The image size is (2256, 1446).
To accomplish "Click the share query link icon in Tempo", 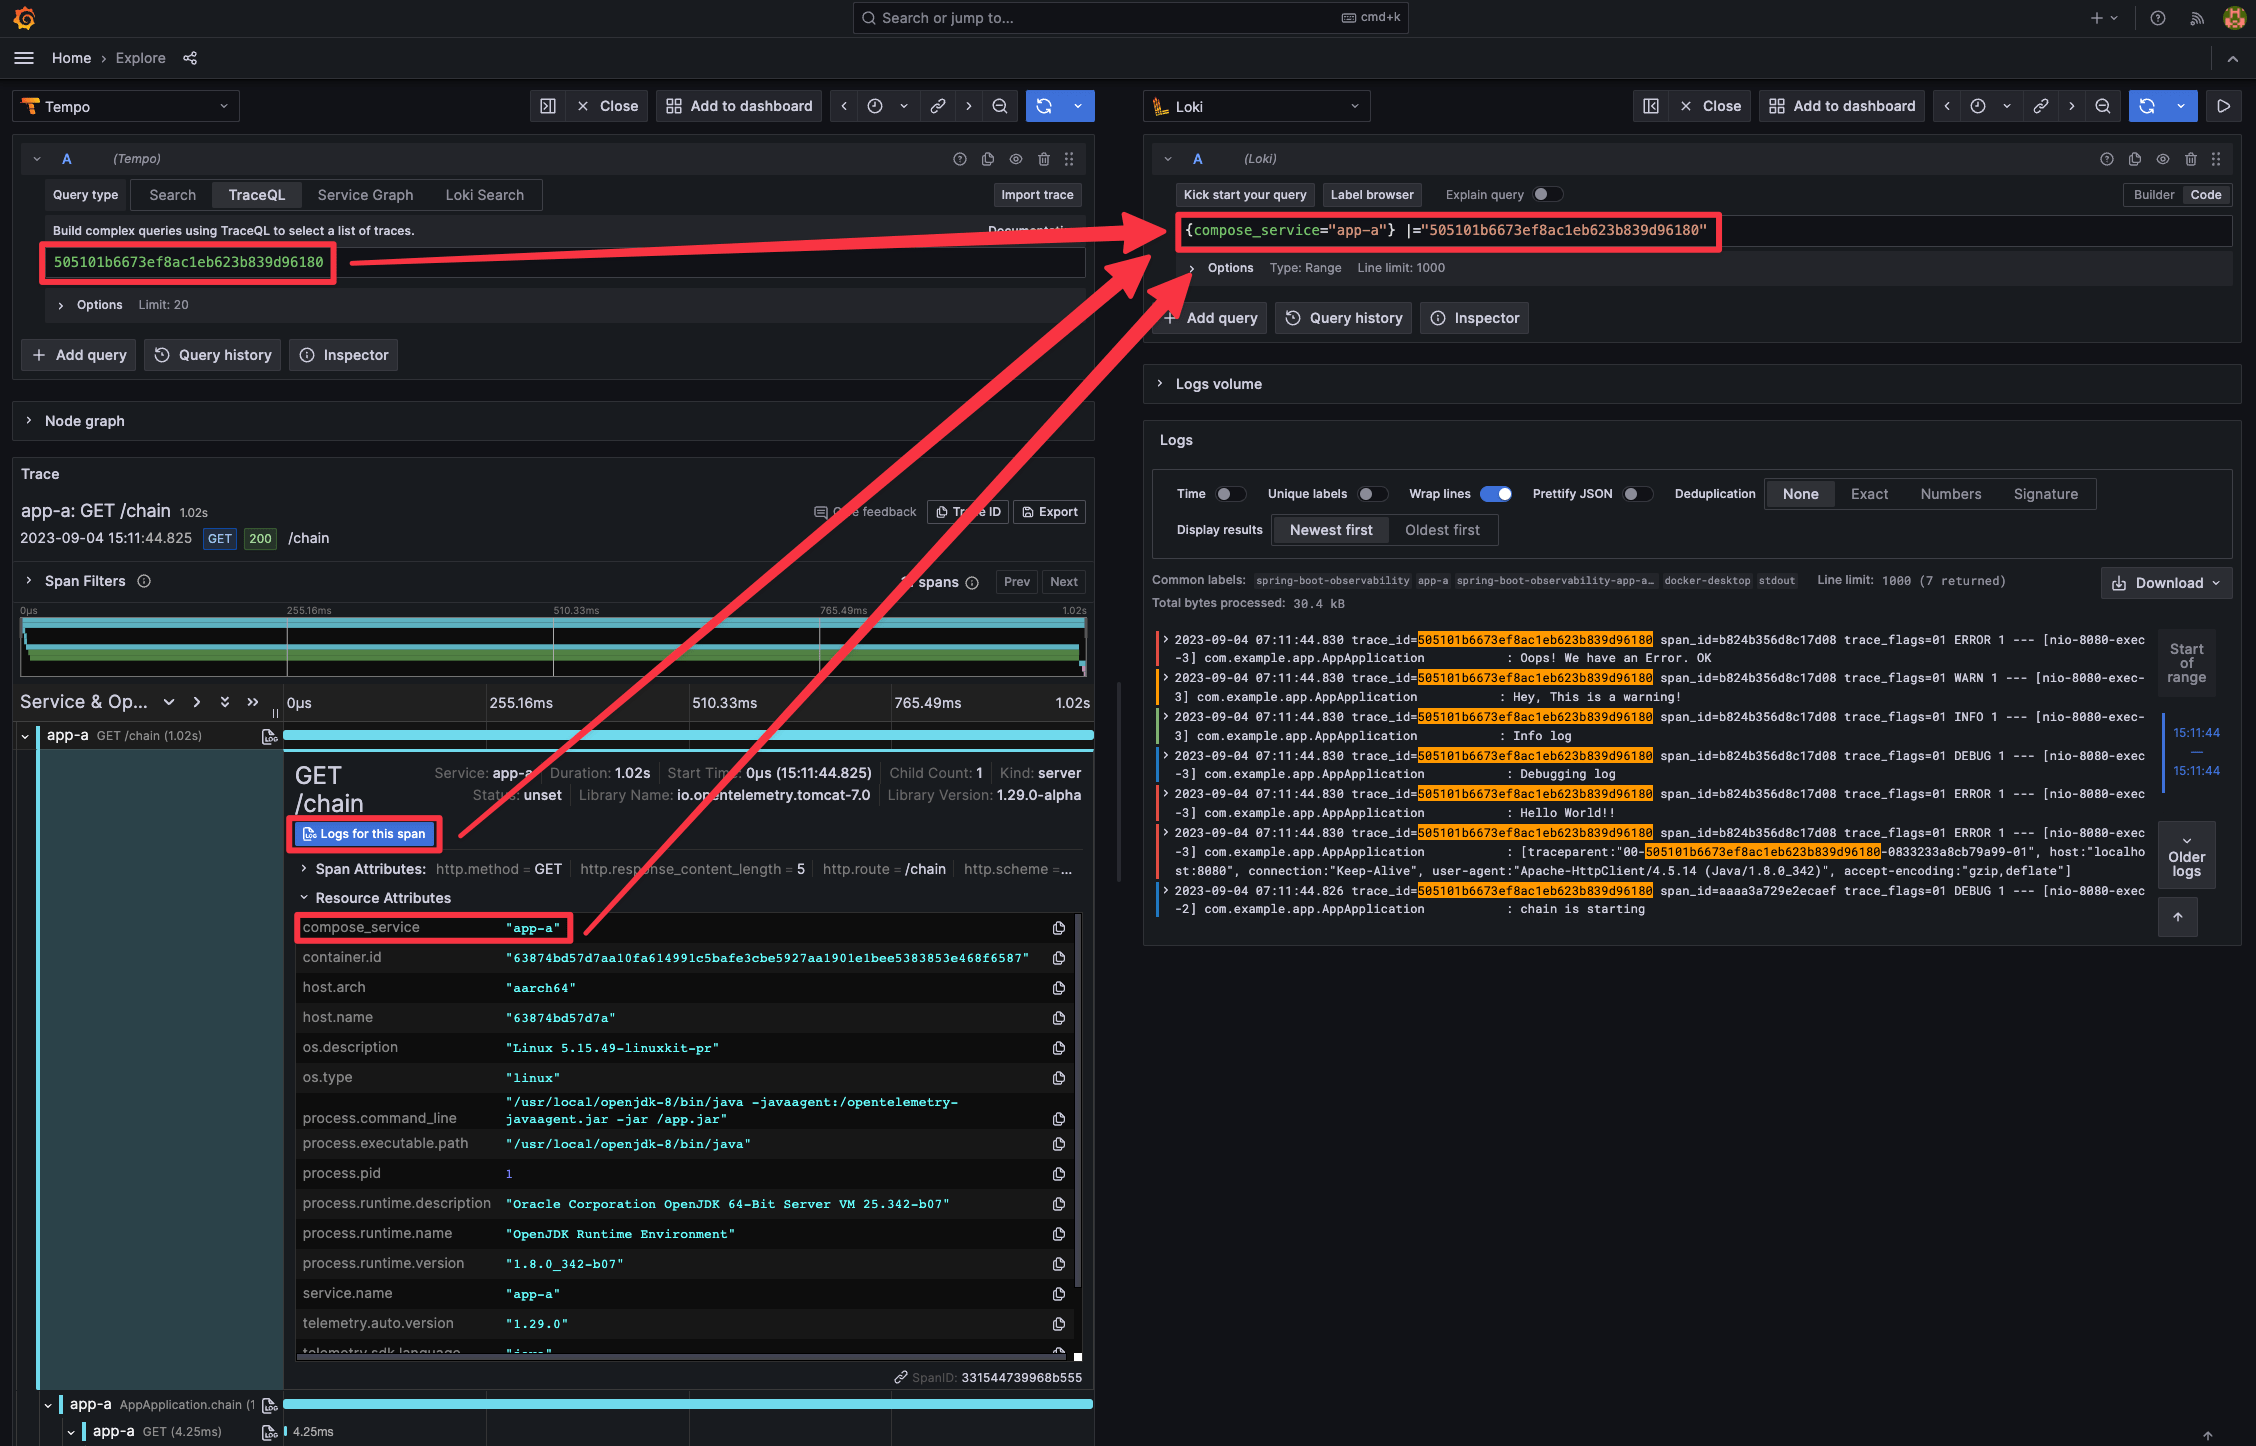I will [x=936, y=105].
